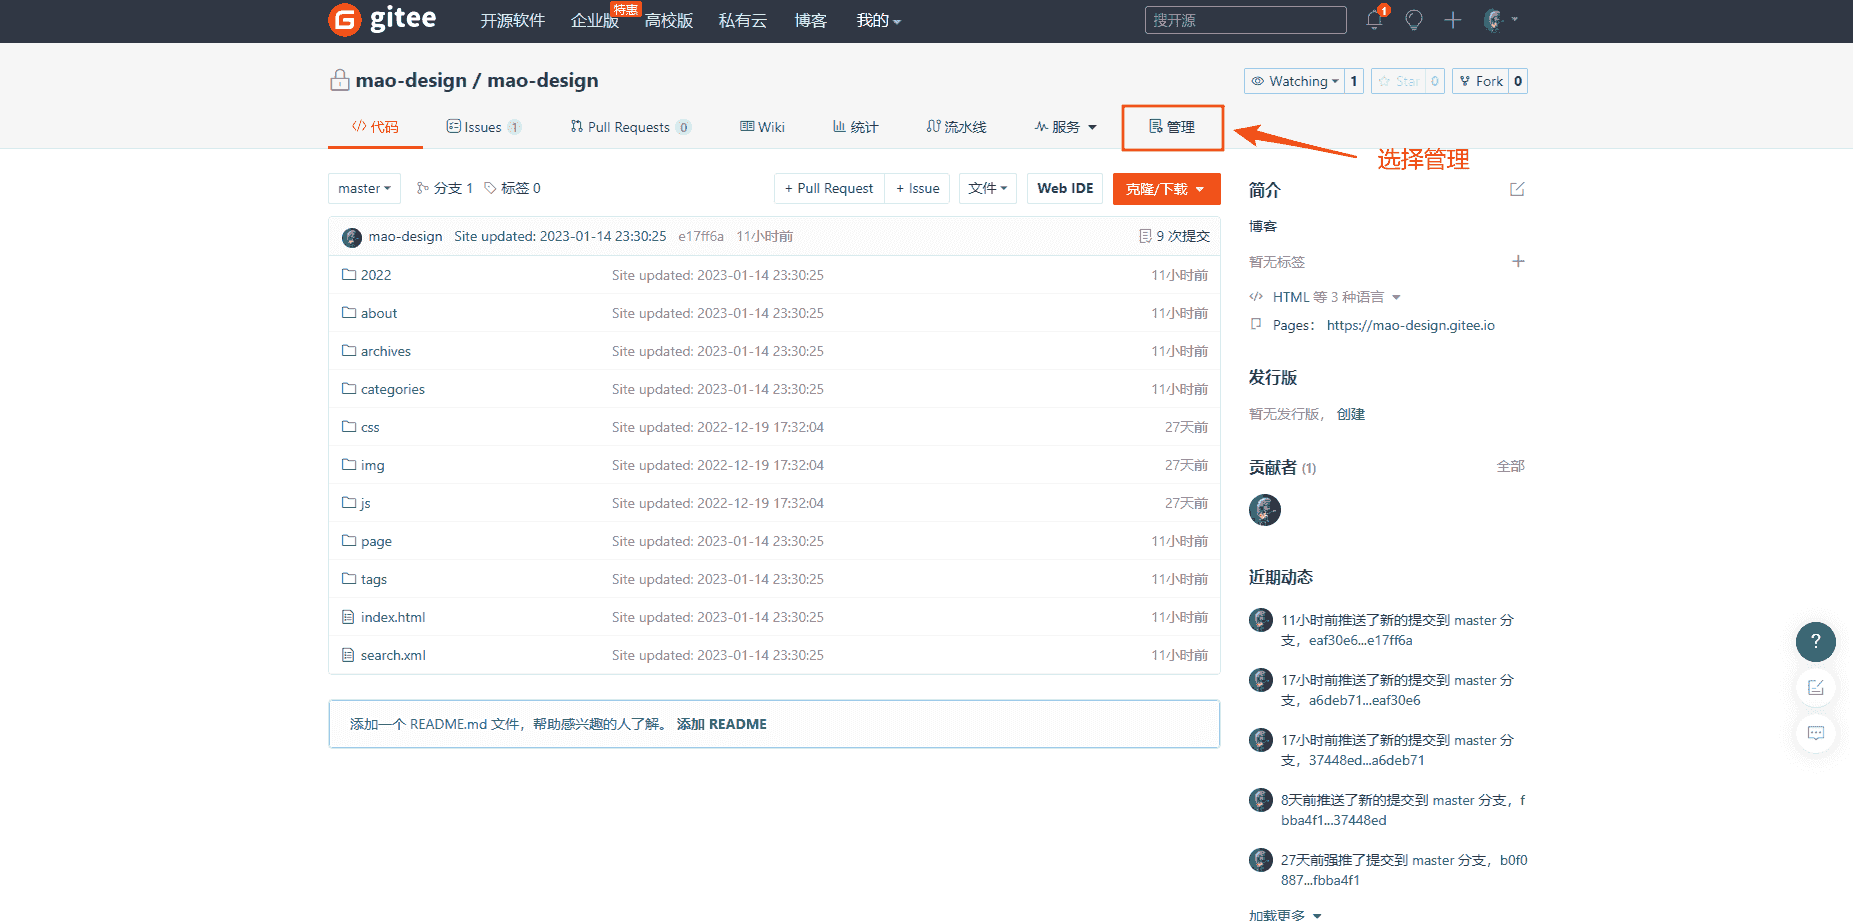Click the Gitee logo in header
Image resolution: width=1853 pixels, height=921 pixels.
(x=382, y=19)
